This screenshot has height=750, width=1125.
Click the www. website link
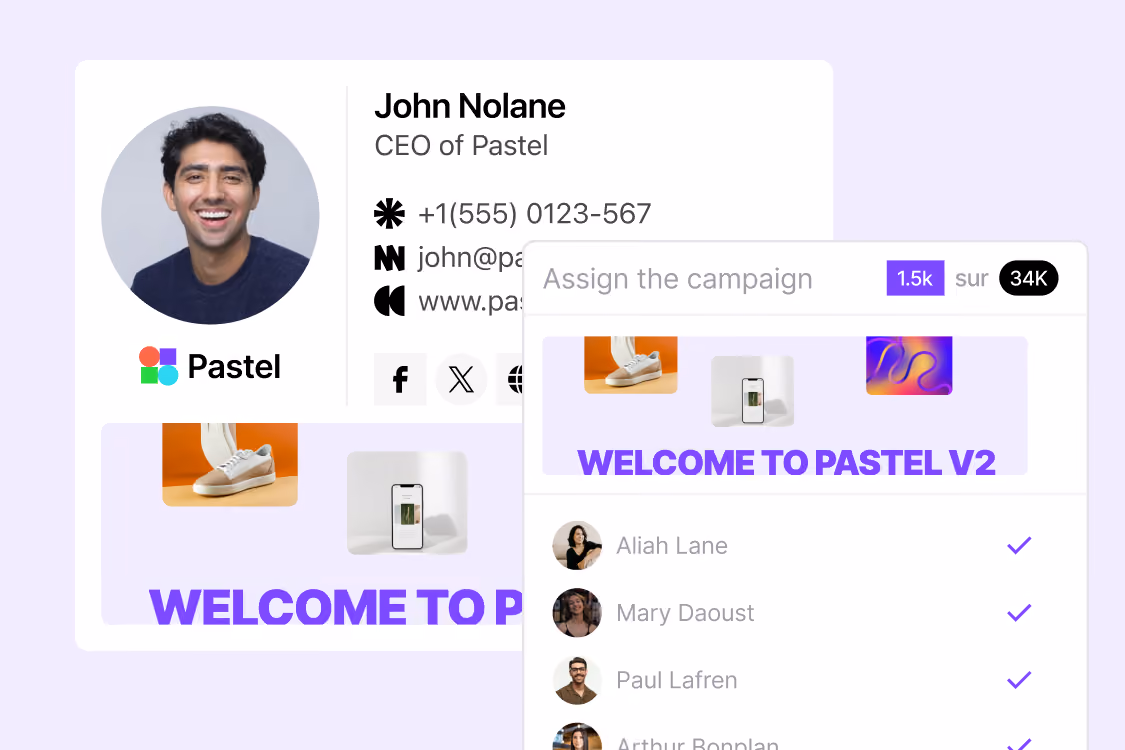click(x=471, y=301)
